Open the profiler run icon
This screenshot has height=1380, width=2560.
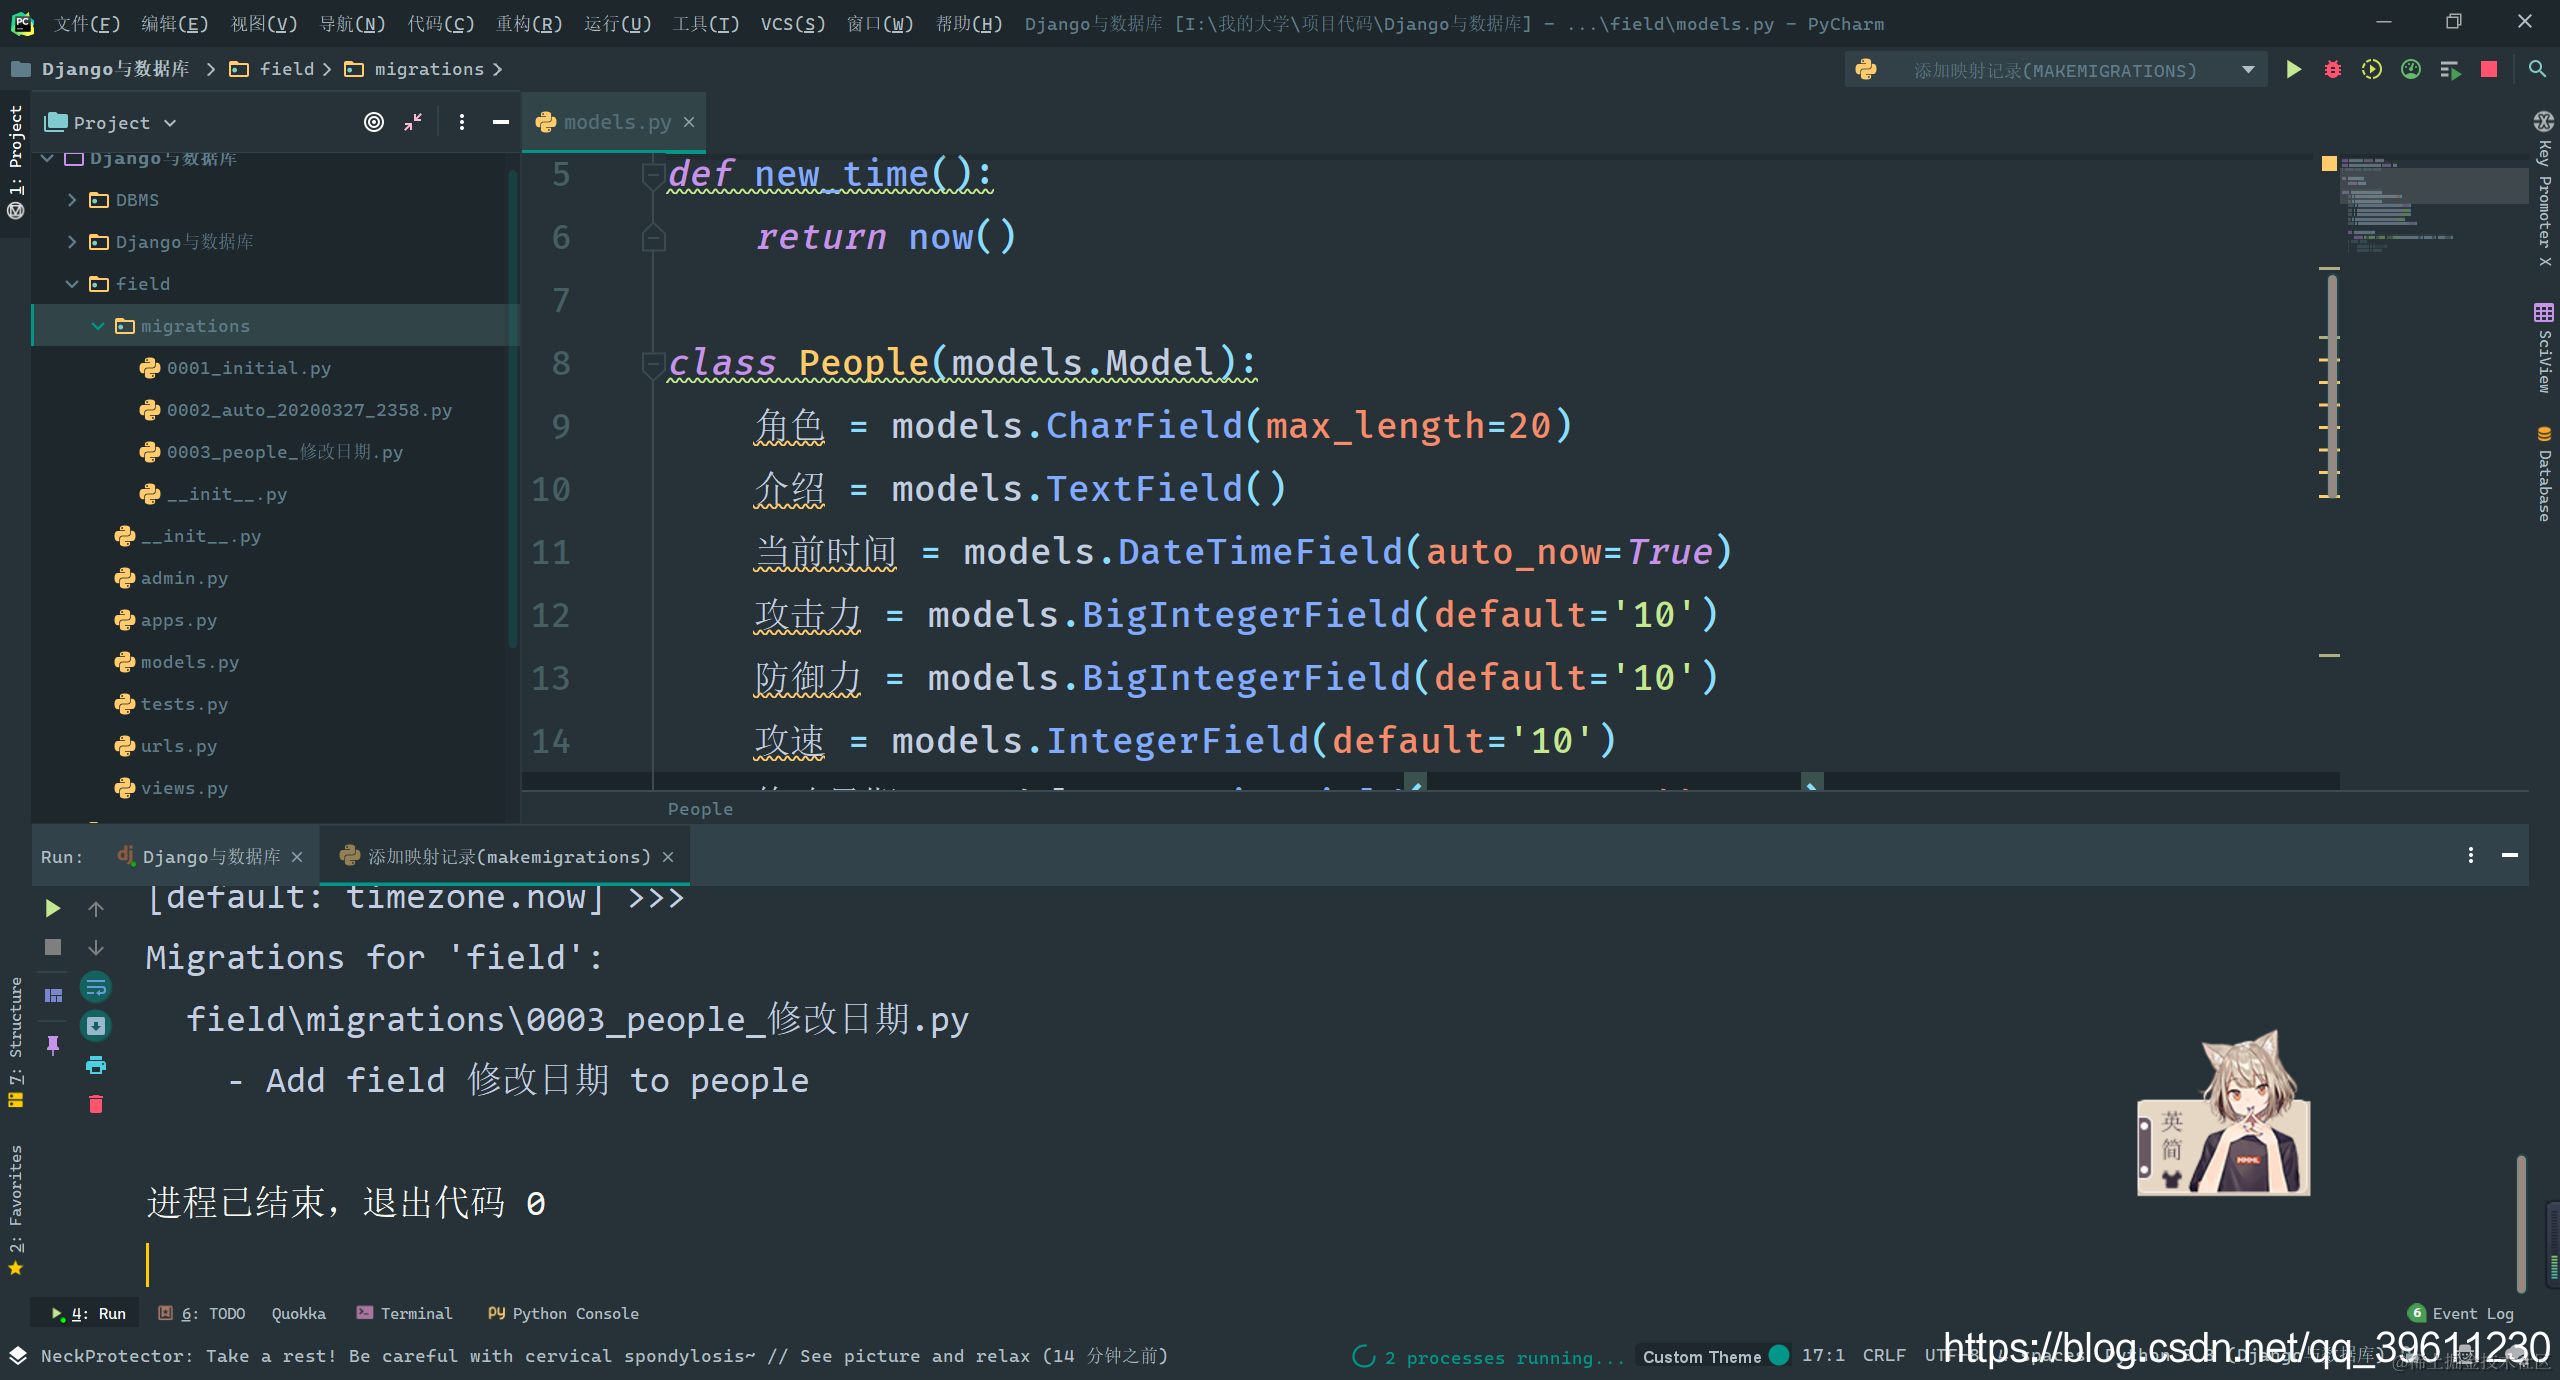tap(2411, 69)
